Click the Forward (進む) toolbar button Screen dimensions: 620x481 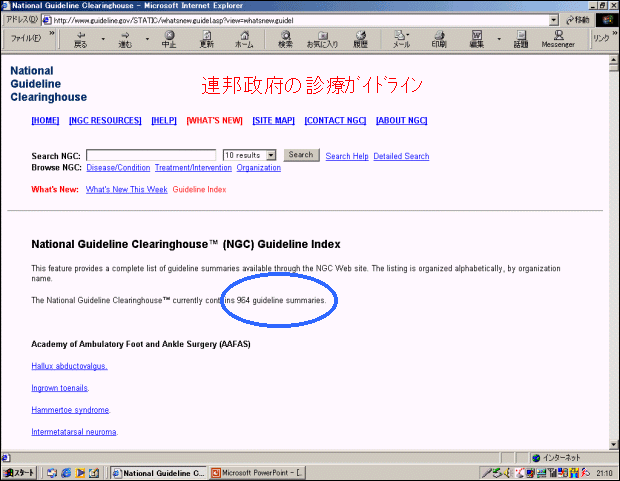click(125, 39)
